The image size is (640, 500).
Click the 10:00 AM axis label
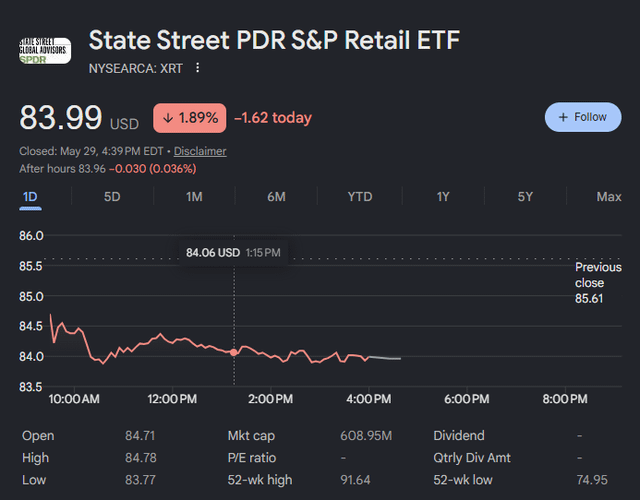point(74,399)
